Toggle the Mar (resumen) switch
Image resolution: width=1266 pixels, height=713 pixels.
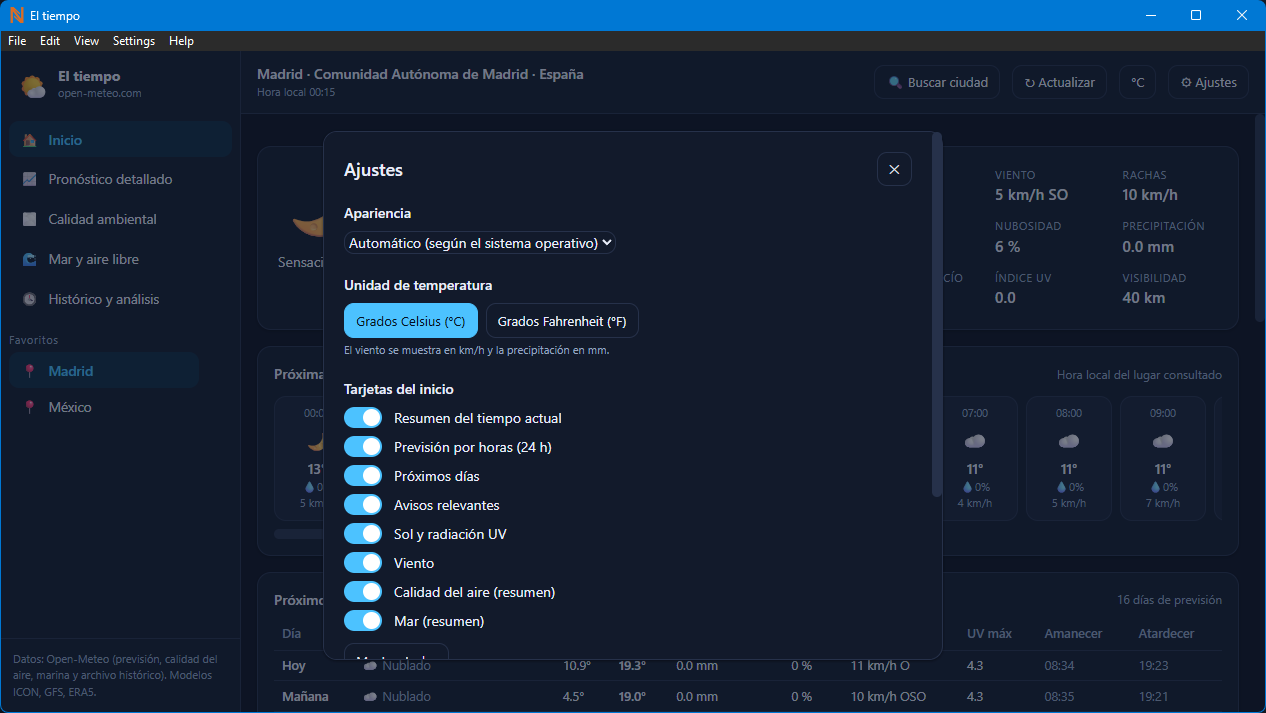pos(363,620)
